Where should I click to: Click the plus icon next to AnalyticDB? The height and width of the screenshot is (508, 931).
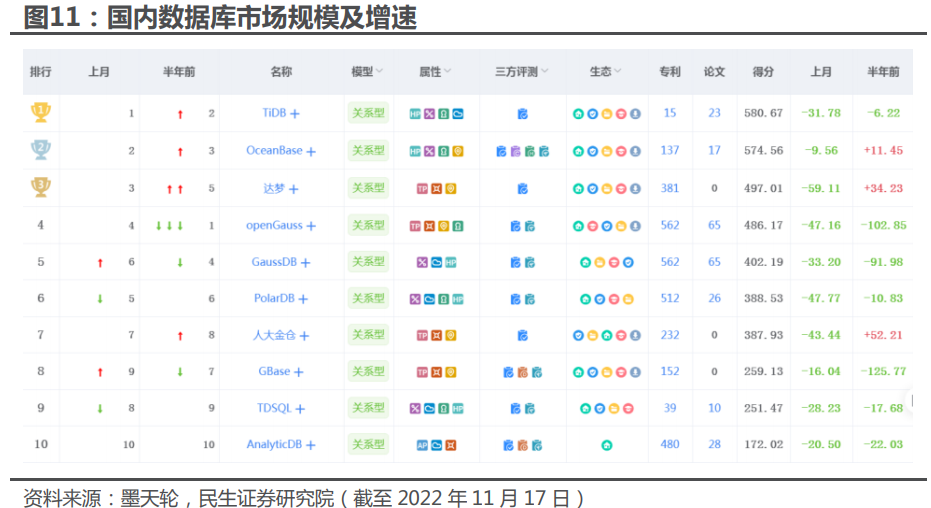click(x=311, y=445)
